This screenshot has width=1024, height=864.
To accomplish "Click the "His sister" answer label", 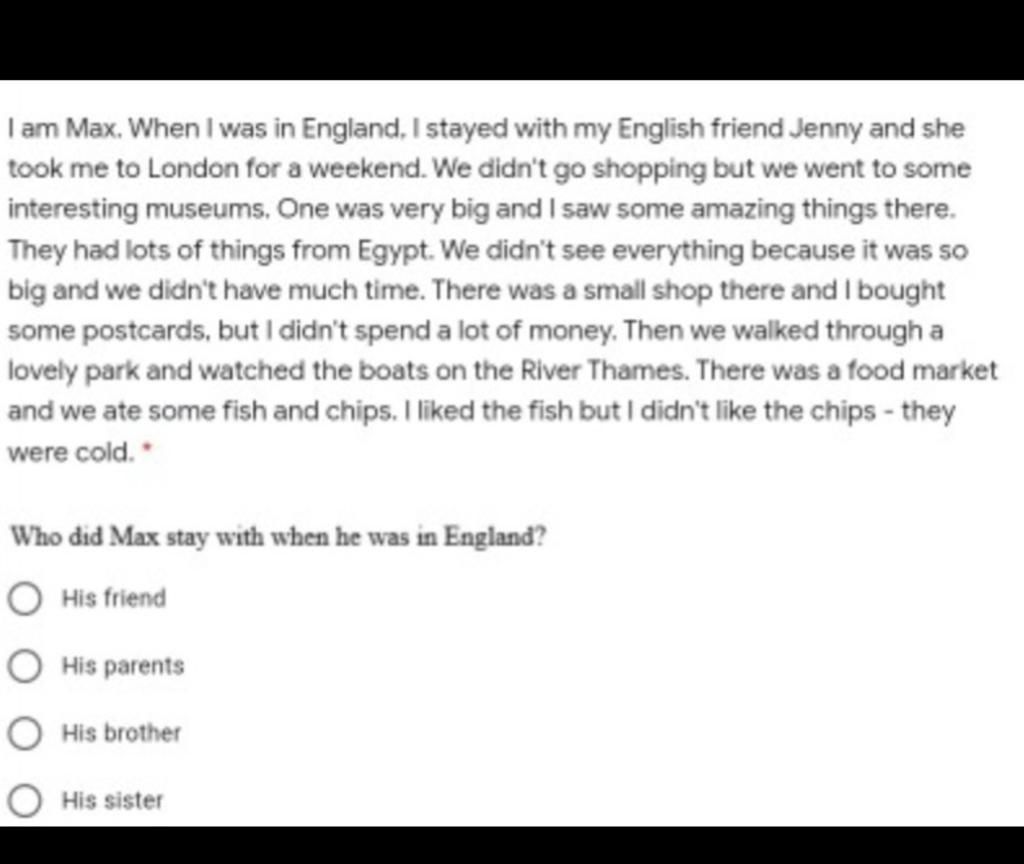I will coord(112,801).
